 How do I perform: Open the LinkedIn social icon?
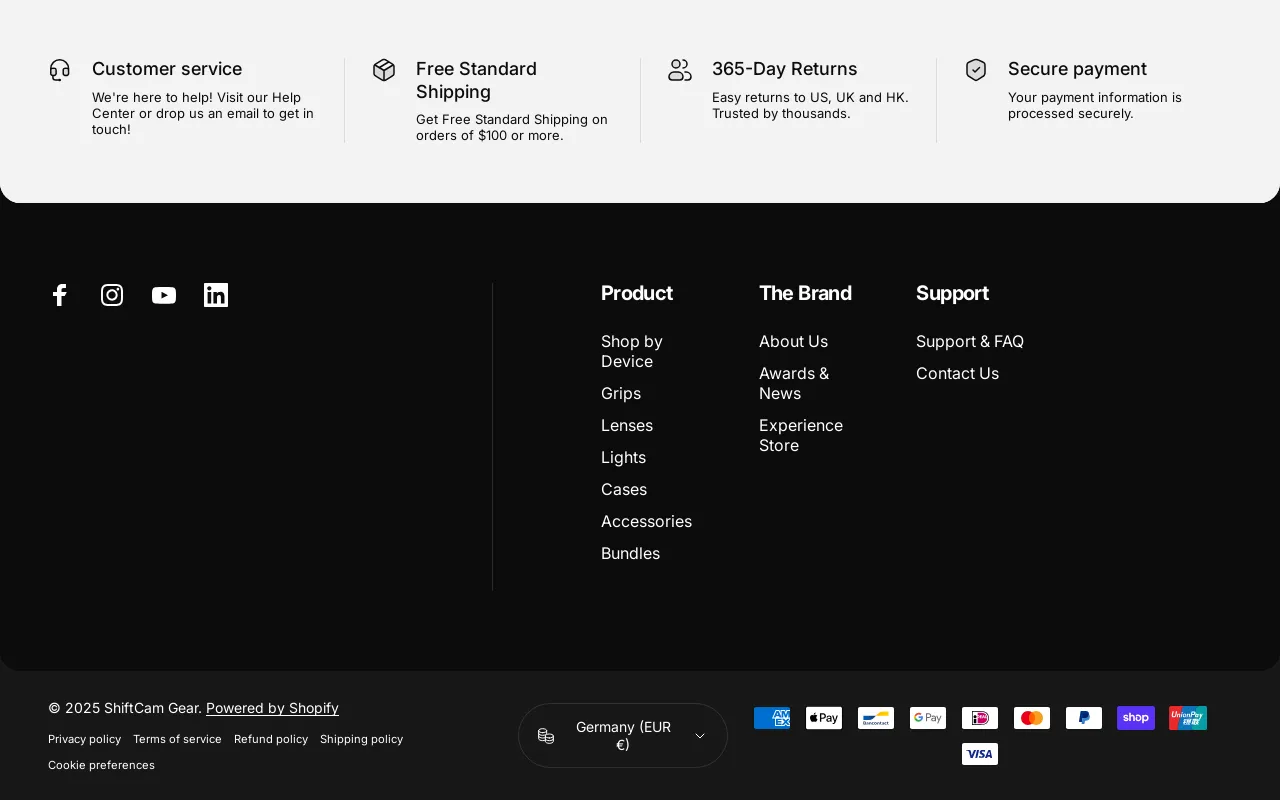[216, 295]
